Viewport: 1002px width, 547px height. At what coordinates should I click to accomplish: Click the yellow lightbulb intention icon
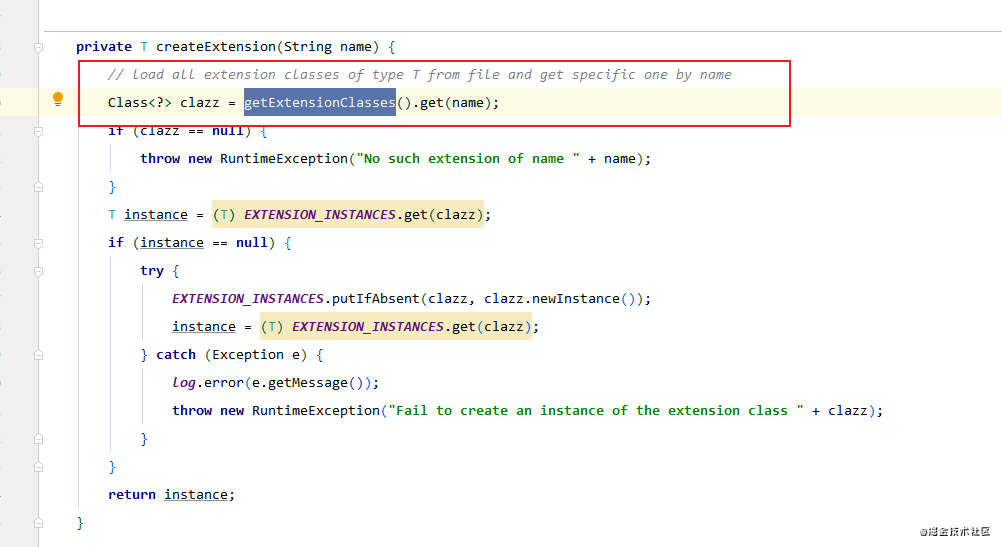pyautogui.click(x=58, y=99)
